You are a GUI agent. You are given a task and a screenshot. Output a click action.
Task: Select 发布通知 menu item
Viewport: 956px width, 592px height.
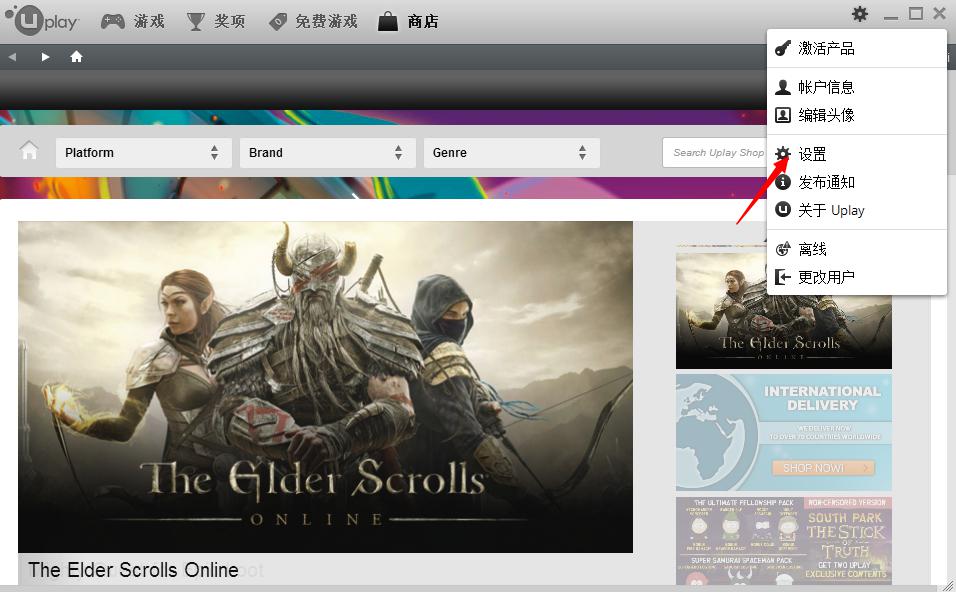[857, 182]
